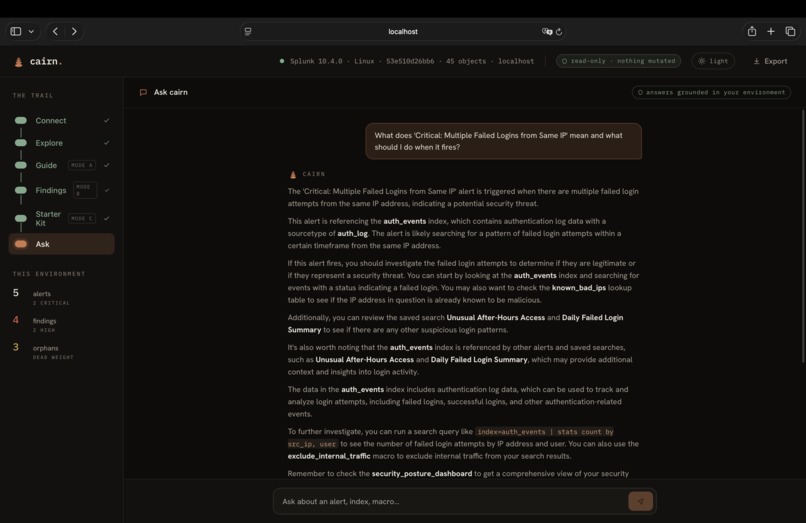Go back with the browser back arrow
806x523 pixels.
point(55,31)
